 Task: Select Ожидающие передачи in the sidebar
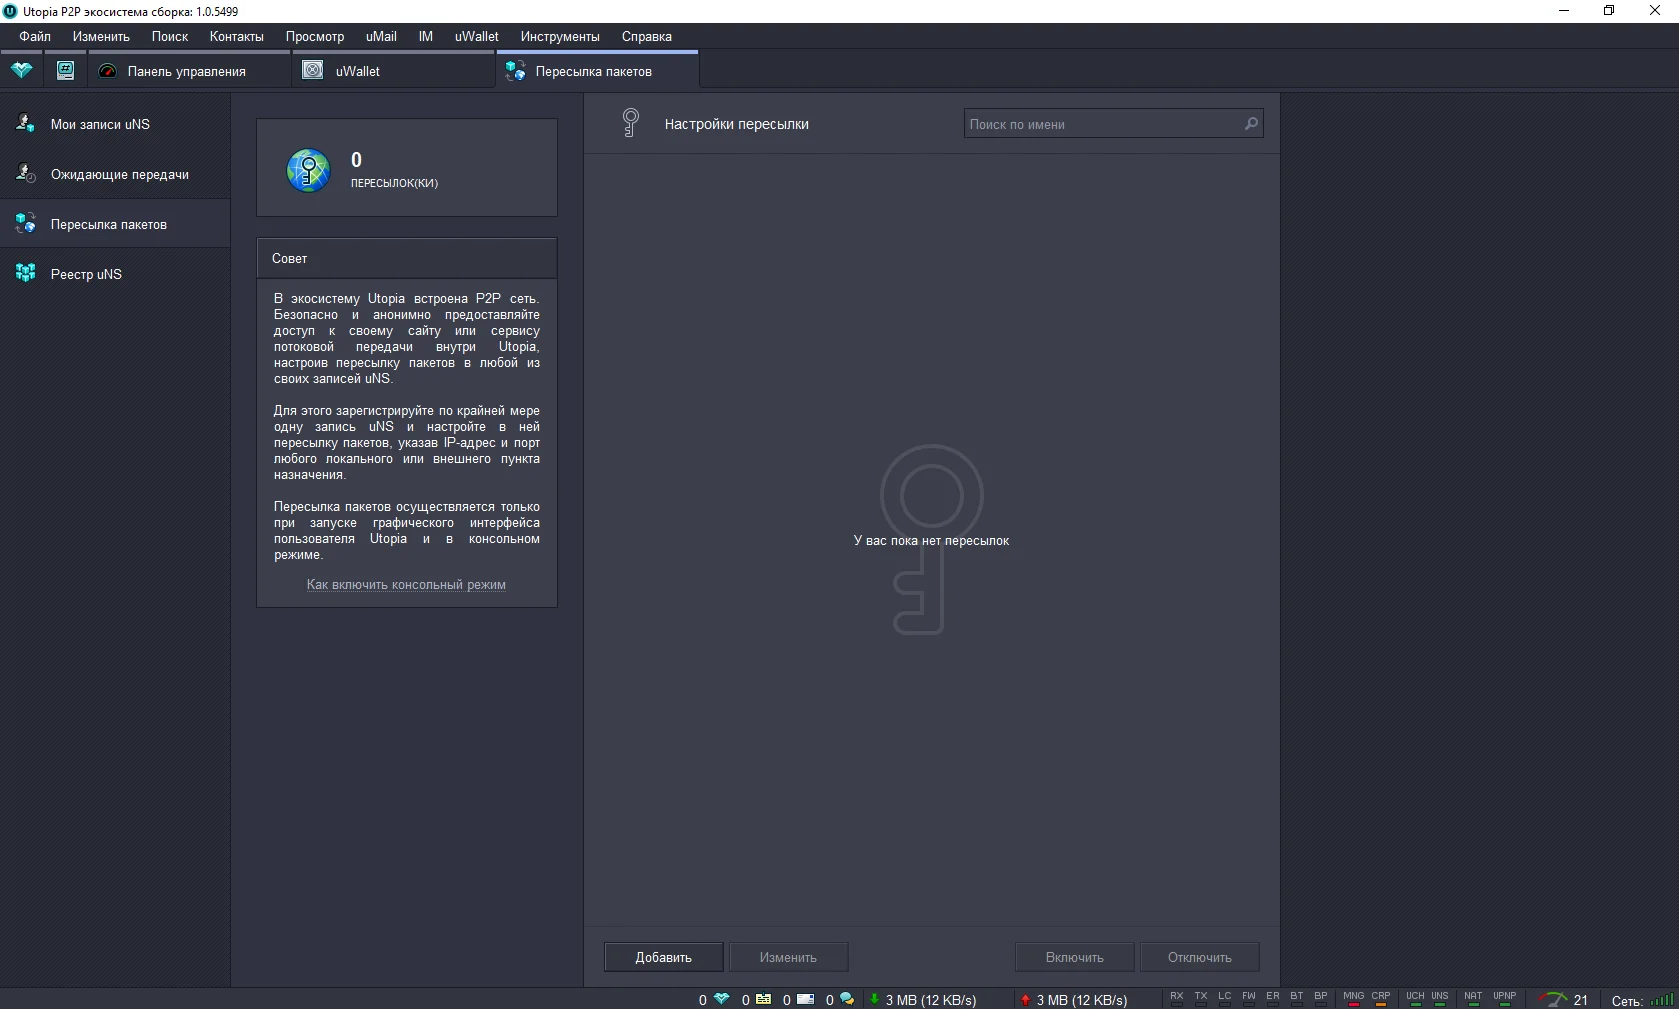119,174
